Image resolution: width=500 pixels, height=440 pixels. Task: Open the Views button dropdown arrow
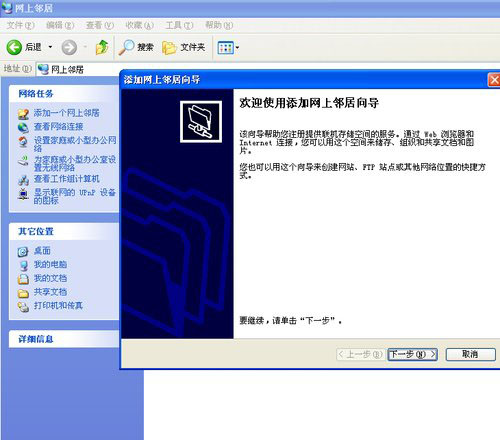coord(237,48)
